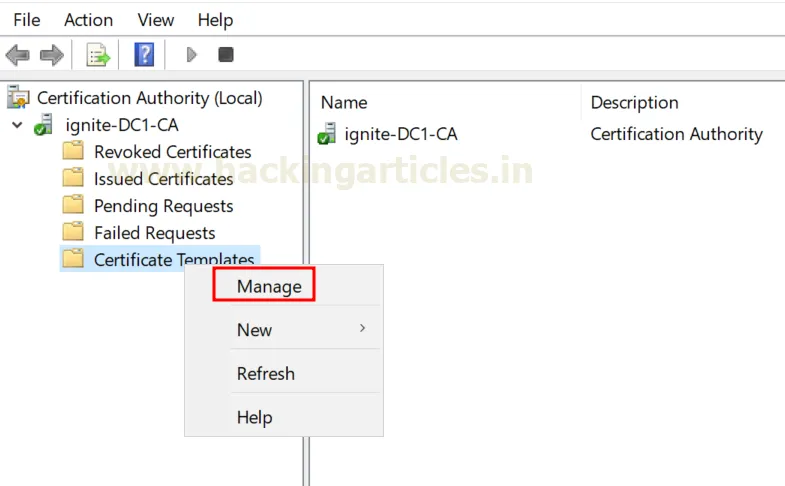The image size is (785, 486).
Task: Click the Certification Authority (Local) root icon
Action: [x=19, y=98]
